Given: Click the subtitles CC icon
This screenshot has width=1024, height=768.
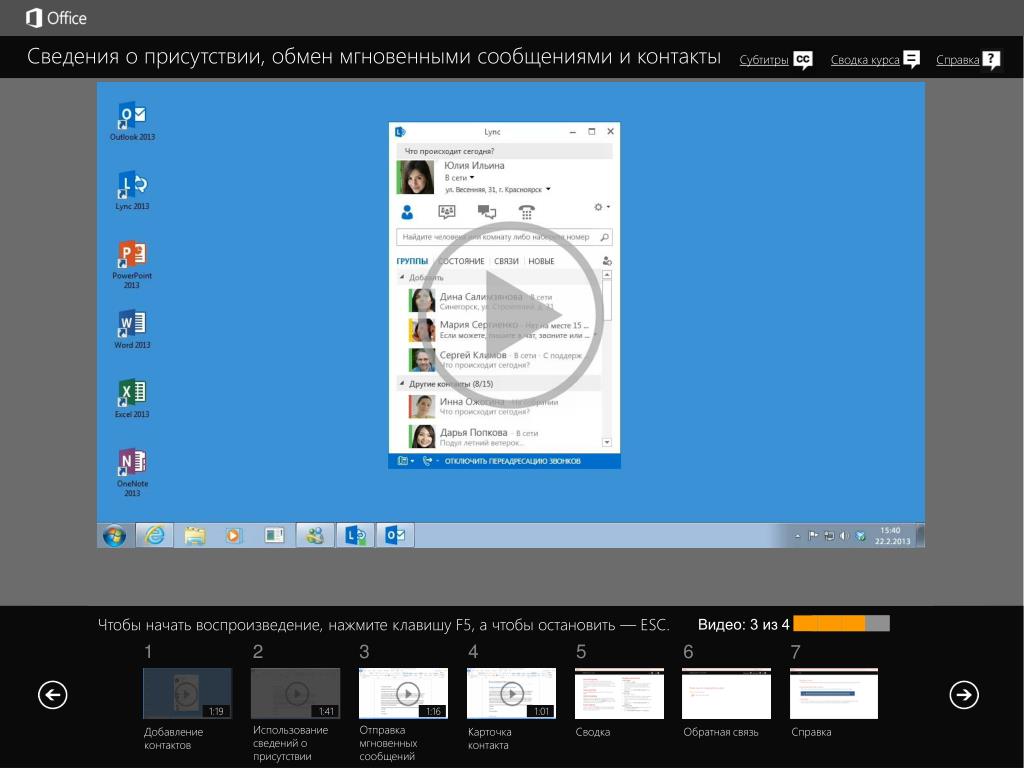Looking at the screenshot, I should pos(803,60).
